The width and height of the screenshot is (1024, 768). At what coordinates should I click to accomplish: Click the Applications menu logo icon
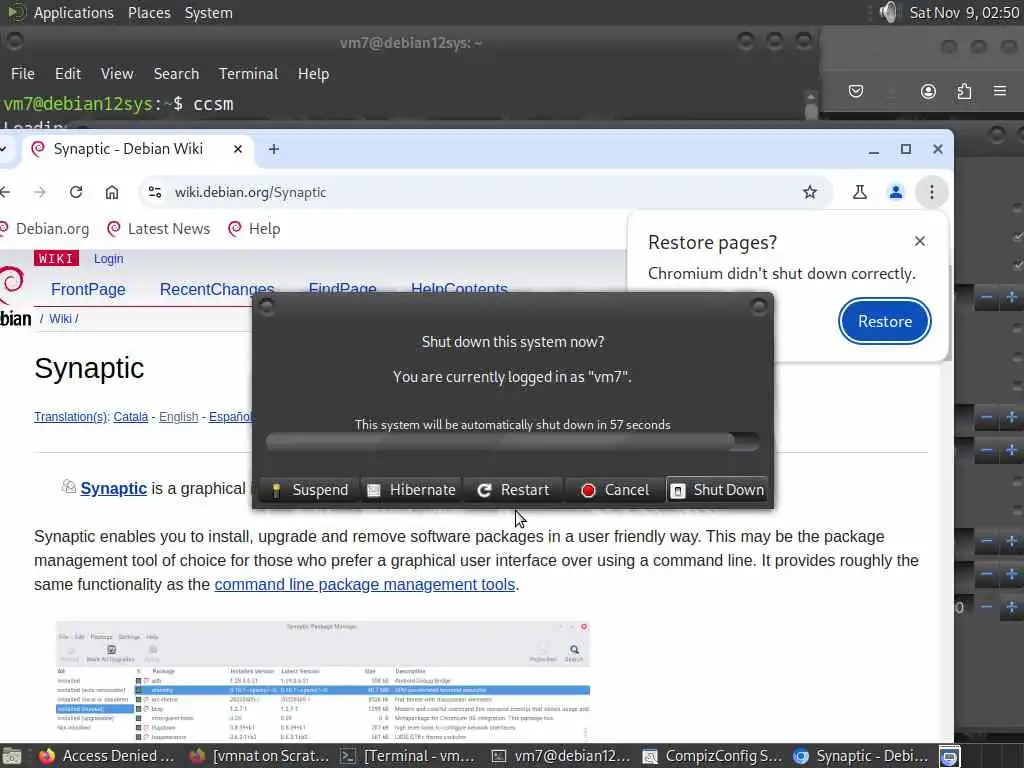point(16,12)
